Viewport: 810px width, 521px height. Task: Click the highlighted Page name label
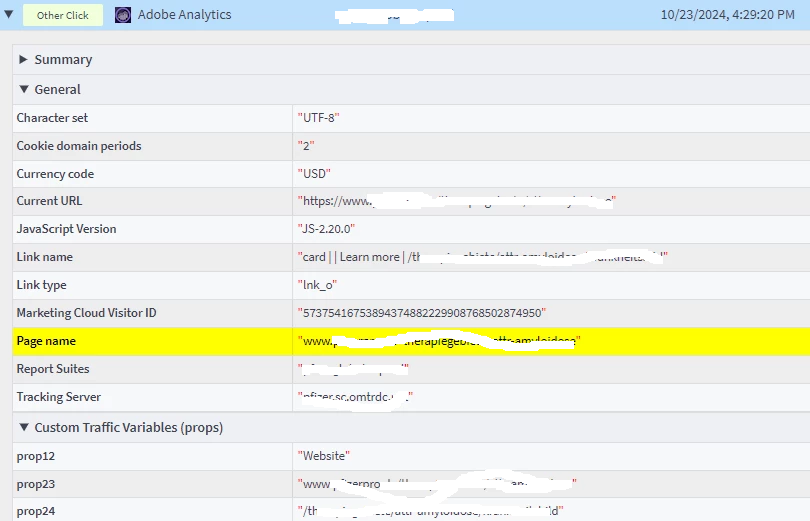46,341
